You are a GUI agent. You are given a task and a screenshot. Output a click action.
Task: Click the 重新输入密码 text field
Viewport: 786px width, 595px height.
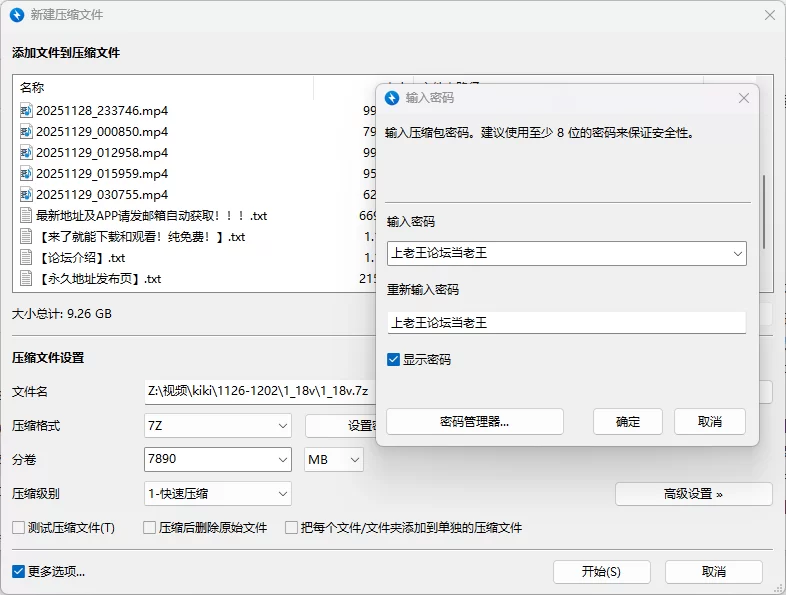point(566,323)
